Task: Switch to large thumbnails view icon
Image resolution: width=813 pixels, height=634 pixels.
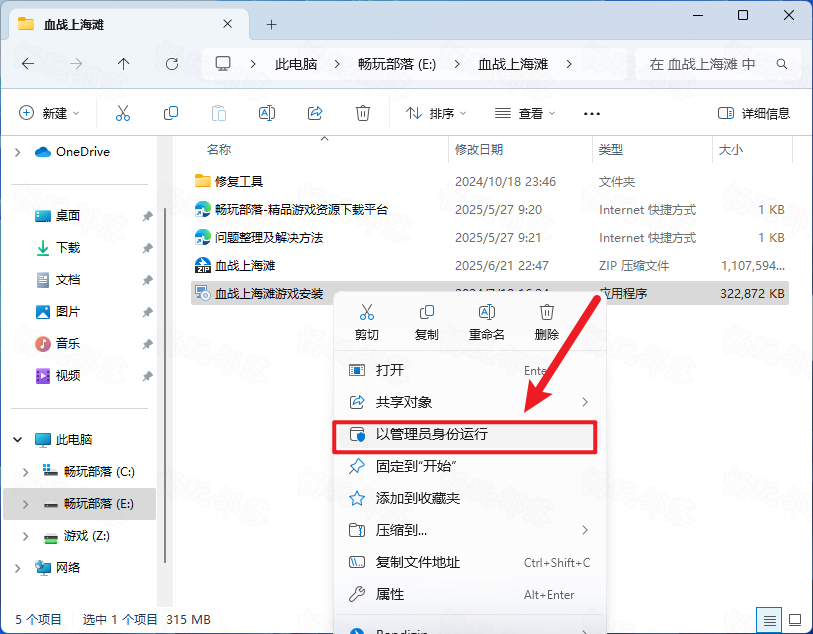Action: (795, 619)
